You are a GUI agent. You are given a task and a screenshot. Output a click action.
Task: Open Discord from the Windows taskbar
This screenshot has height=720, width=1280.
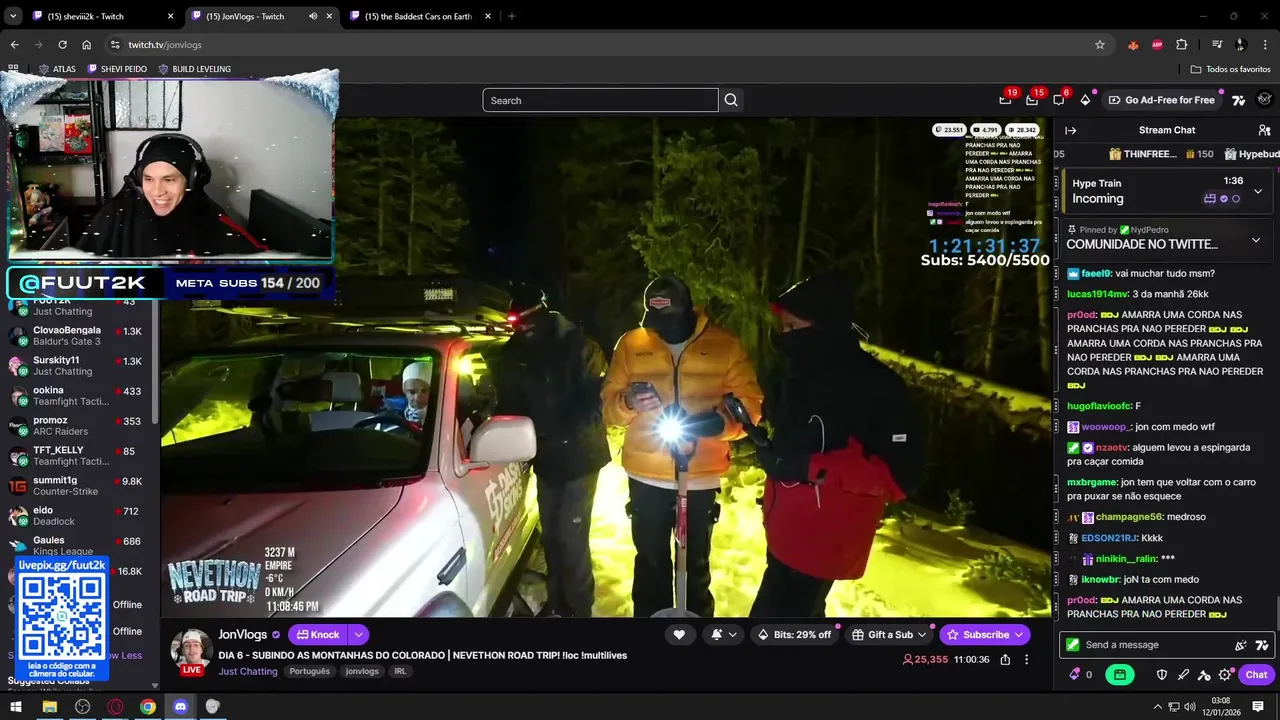click(180, 706)
